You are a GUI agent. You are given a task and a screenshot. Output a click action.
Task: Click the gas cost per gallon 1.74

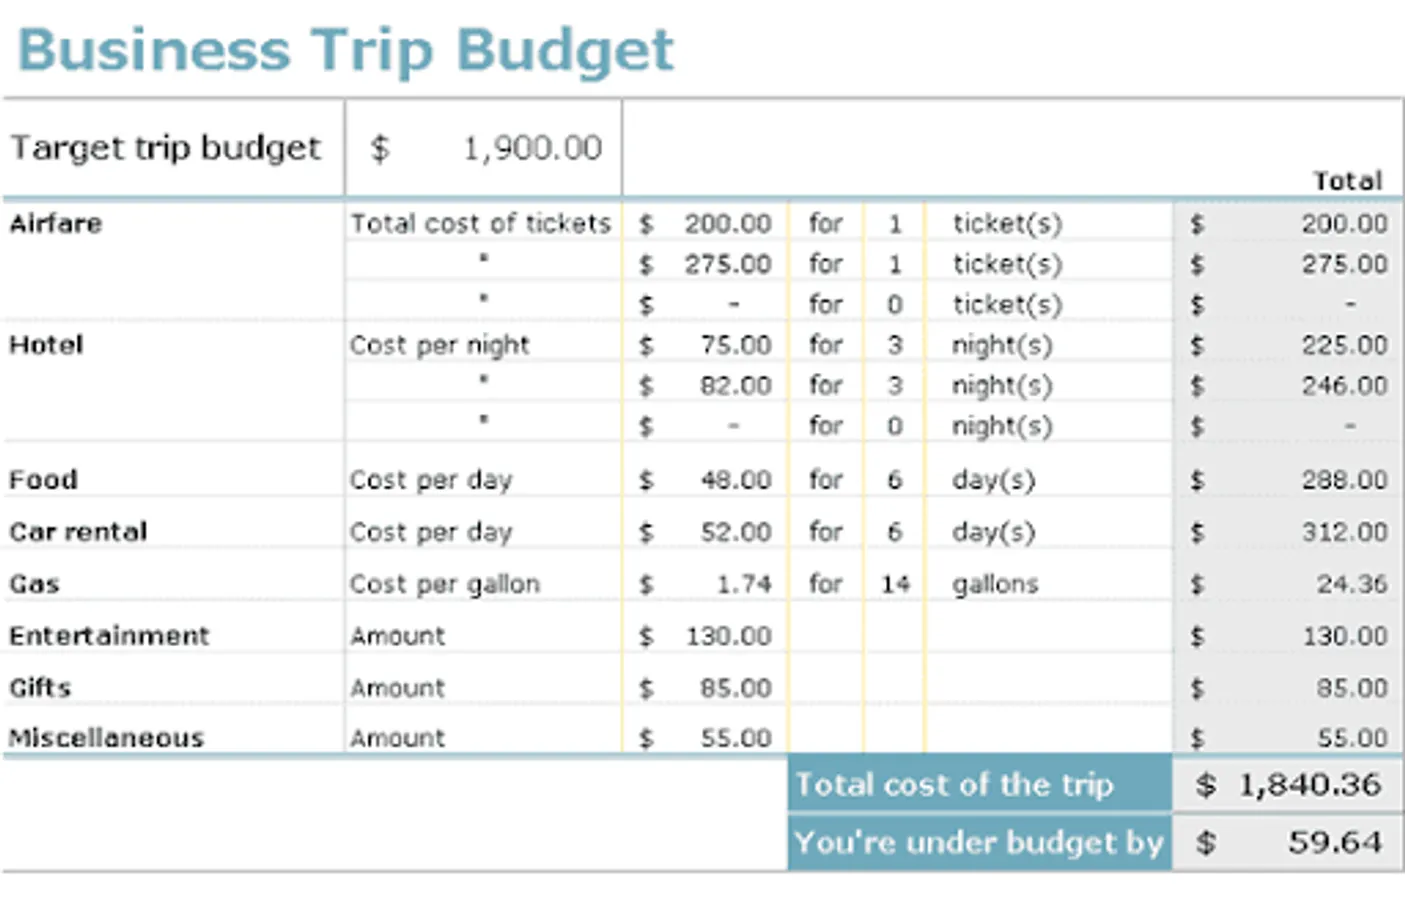(705, 584)
